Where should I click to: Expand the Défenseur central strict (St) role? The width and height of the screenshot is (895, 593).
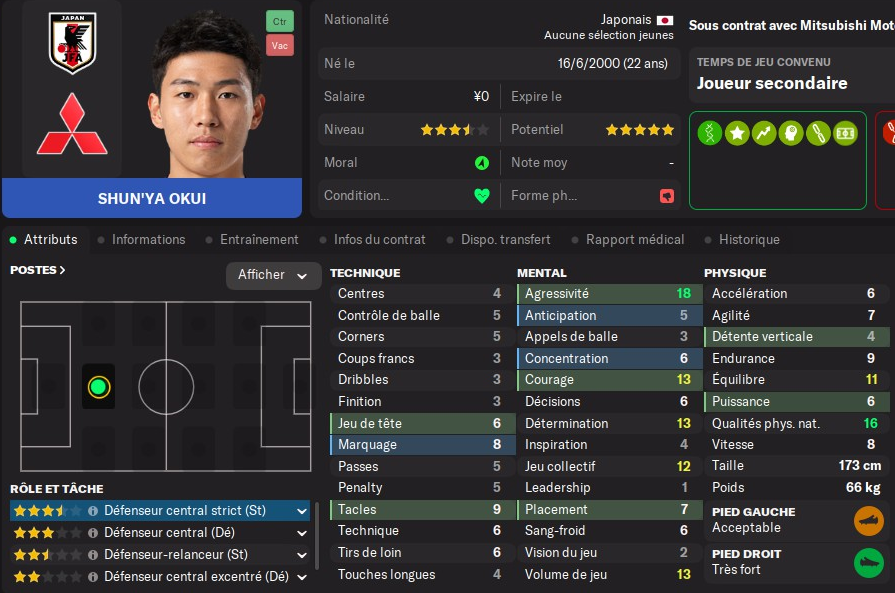[x=302, y=511]
